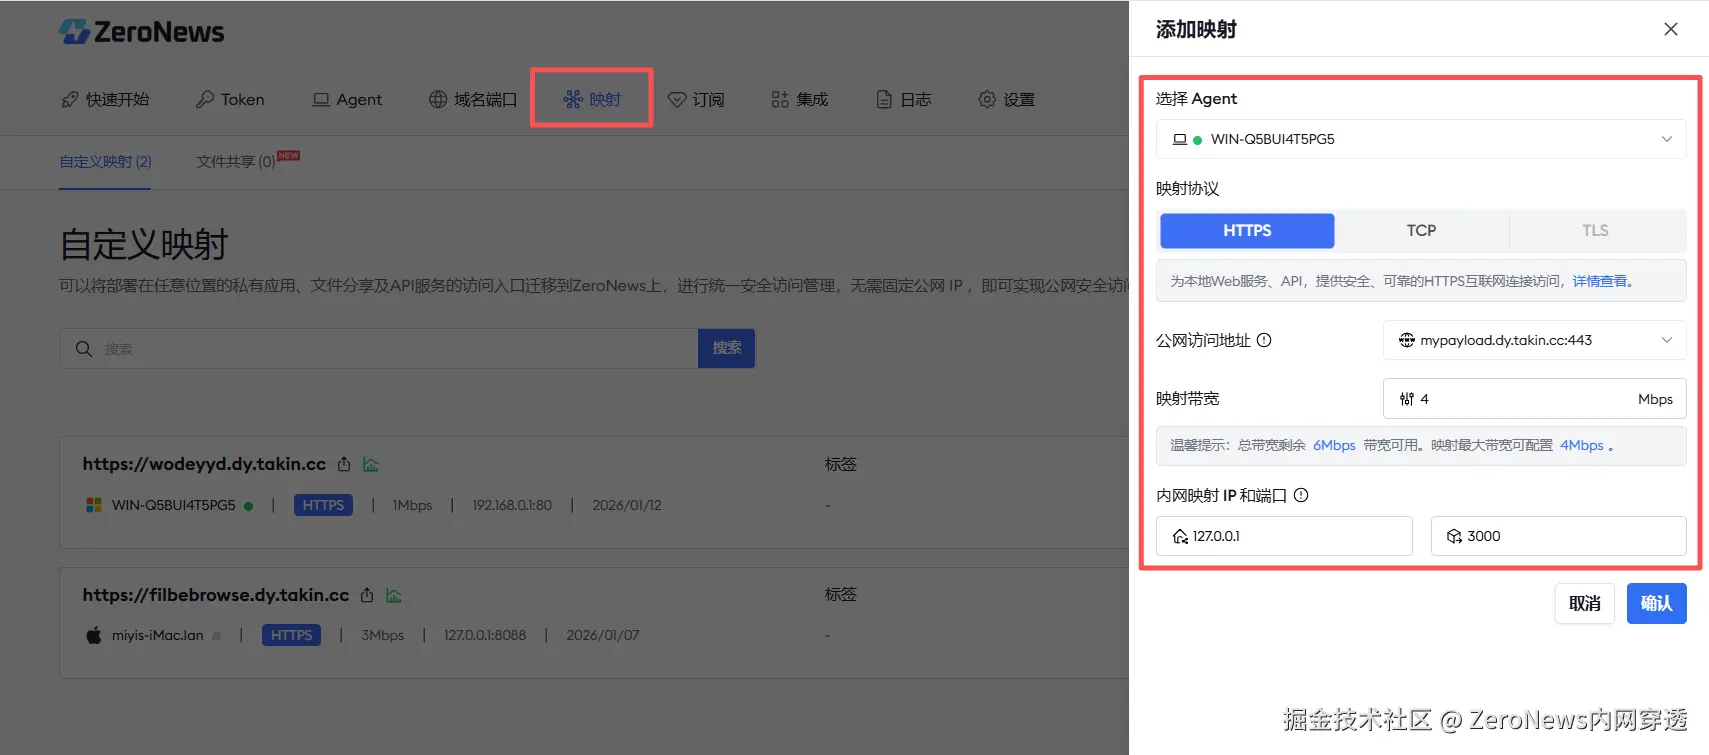Choose the TCP protocol option

1421,230
